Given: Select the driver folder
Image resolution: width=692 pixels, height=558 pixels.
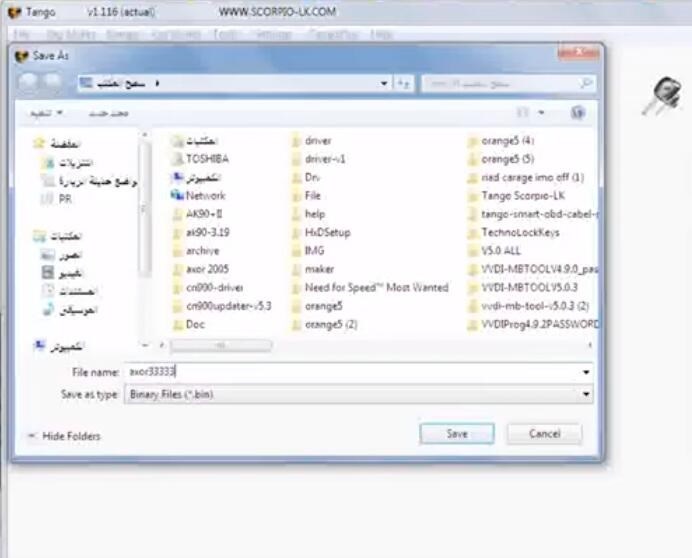Looking at the screenshot, I should [x=312, y=141].
